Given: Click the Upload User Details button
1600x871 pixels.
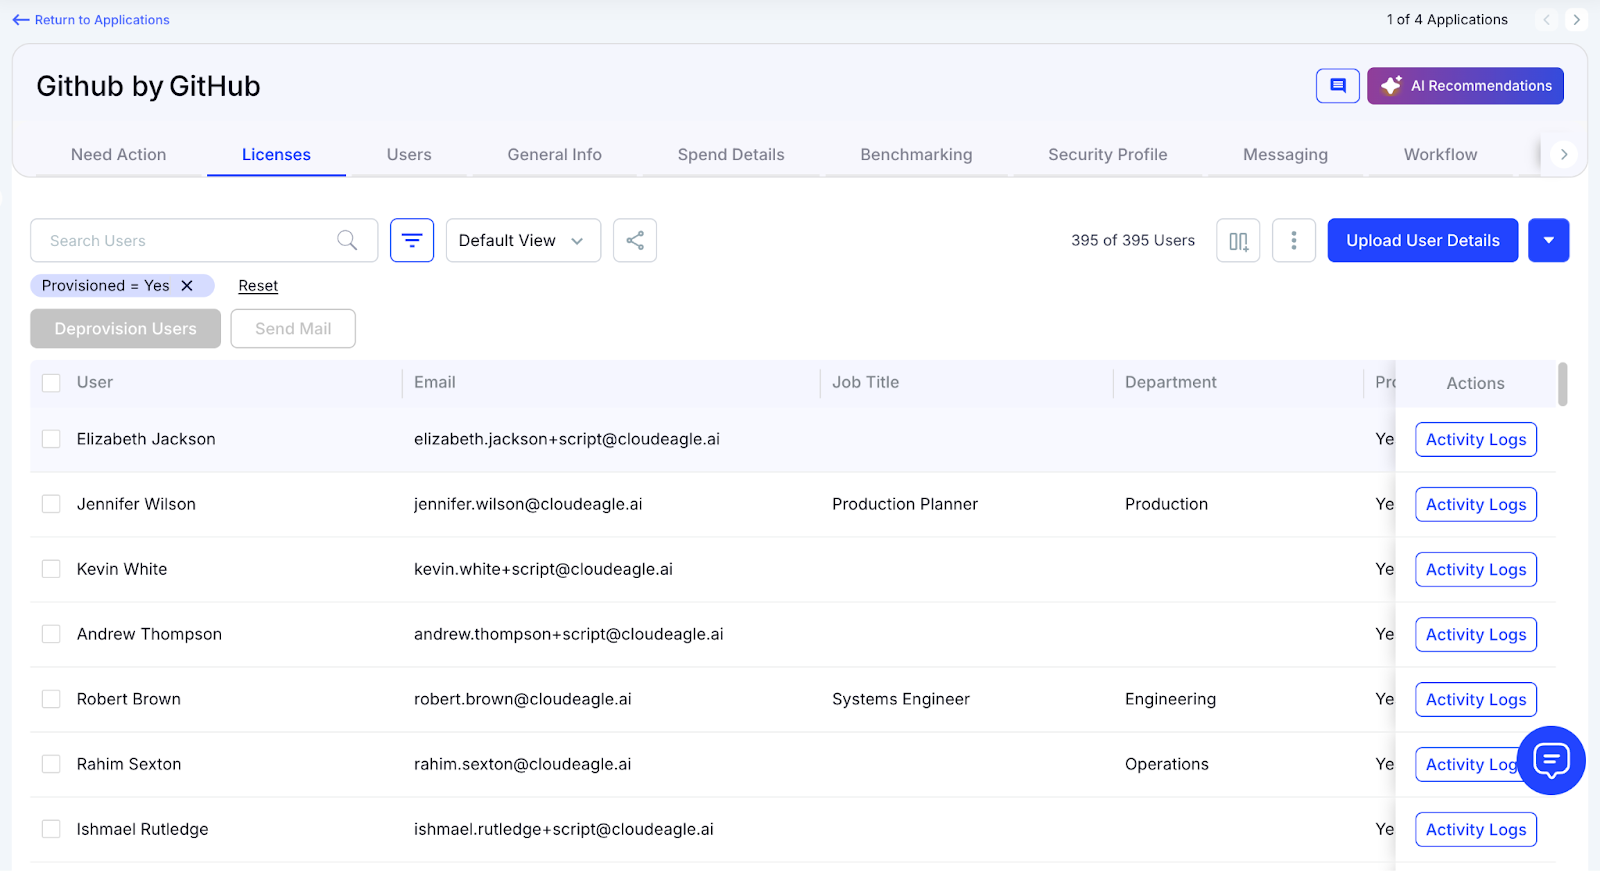Looking at the screenshot, I should [x=1423, y=240].
